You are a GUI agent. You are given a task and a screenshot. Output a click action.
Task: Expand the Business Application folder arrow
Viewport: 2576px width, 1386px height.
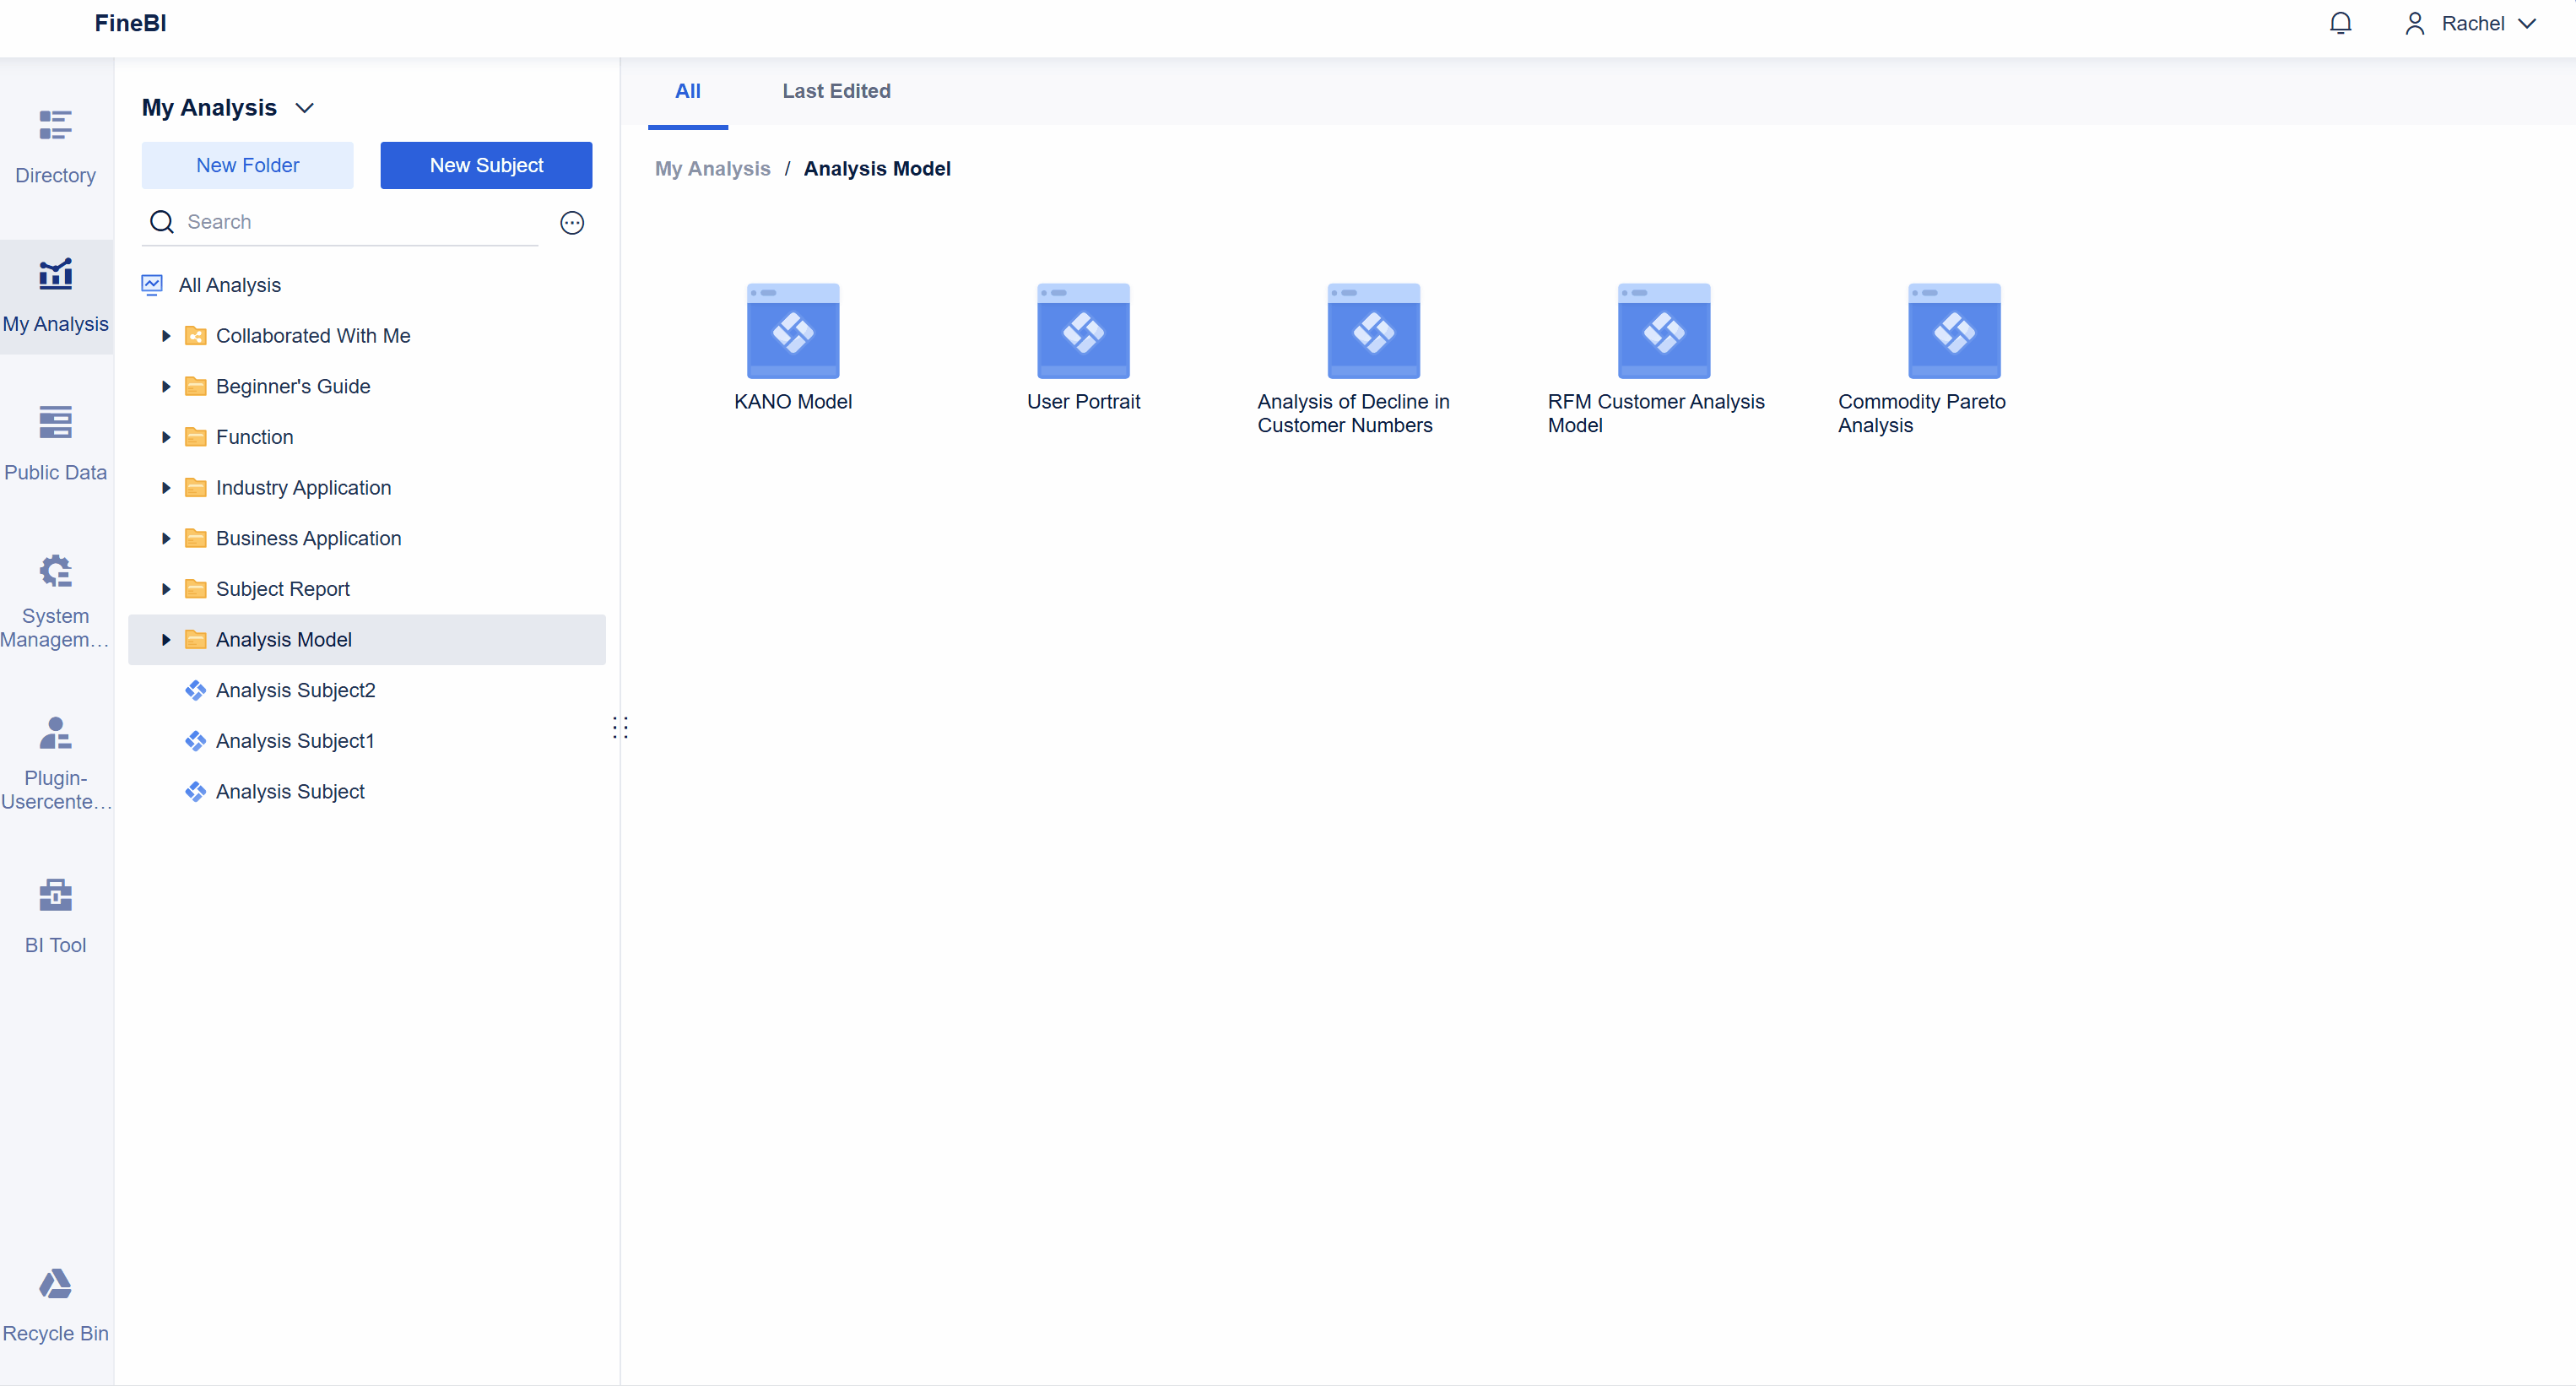tap(166, 539)
